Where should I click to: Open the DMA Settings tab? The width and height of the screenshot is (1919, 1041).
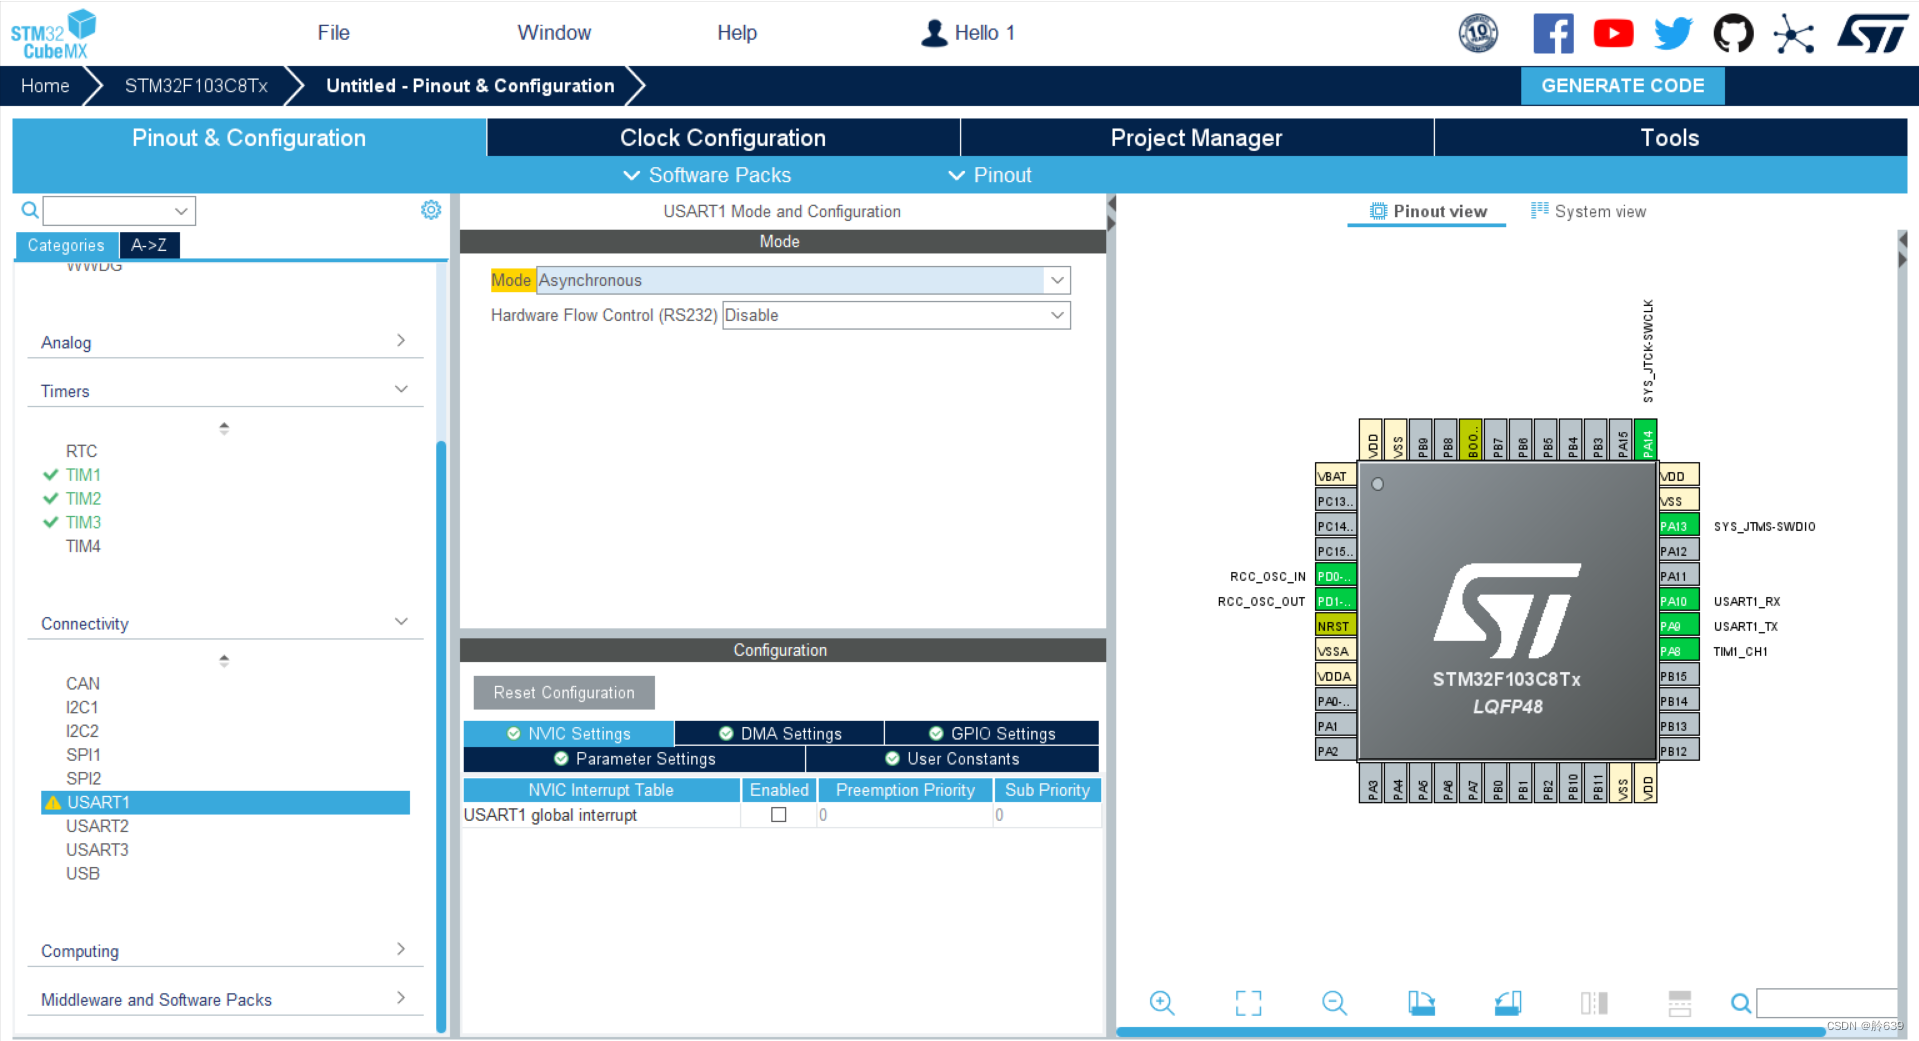779,734
